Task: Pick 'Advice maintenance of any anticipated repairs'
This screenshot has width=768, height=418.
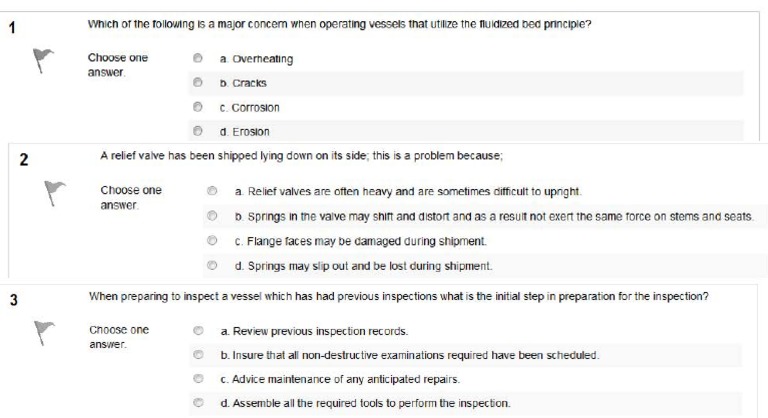Action: [198, 379]
